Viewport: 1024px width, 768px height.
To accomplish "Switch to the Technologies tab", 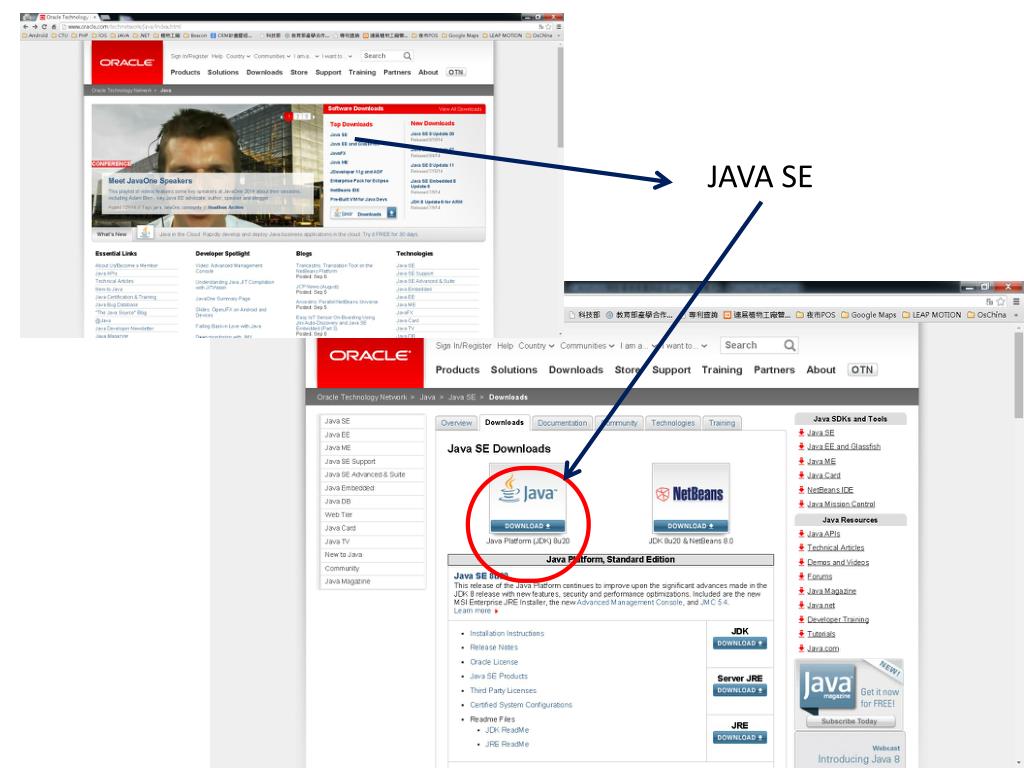I will point(673,423).
